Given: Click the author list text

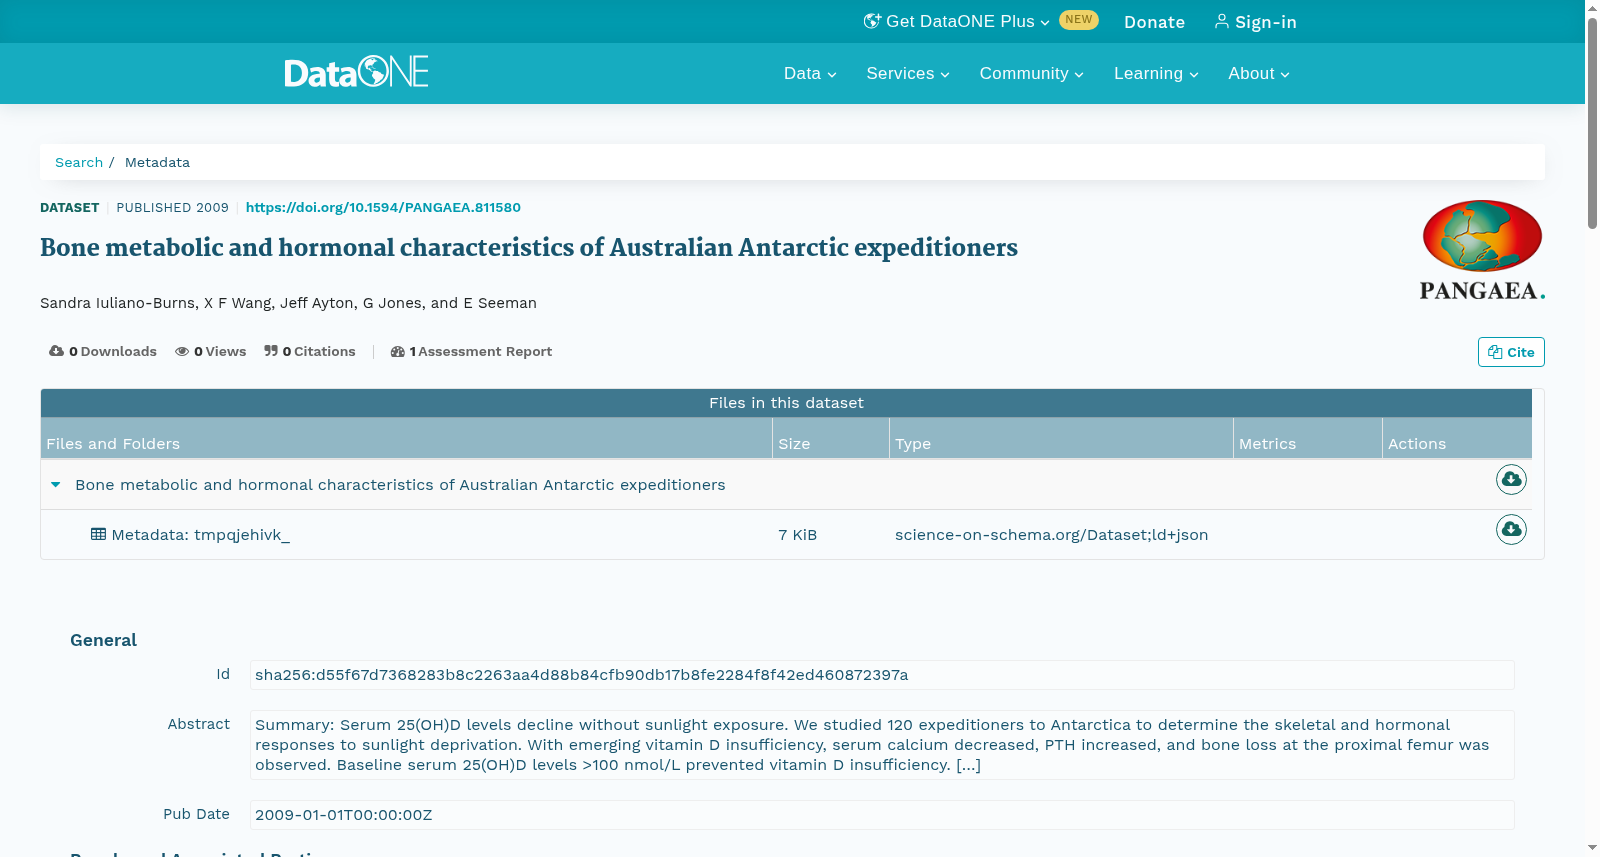Looking at the screenshot, I should pyautogui.click(x=288, y=303).
